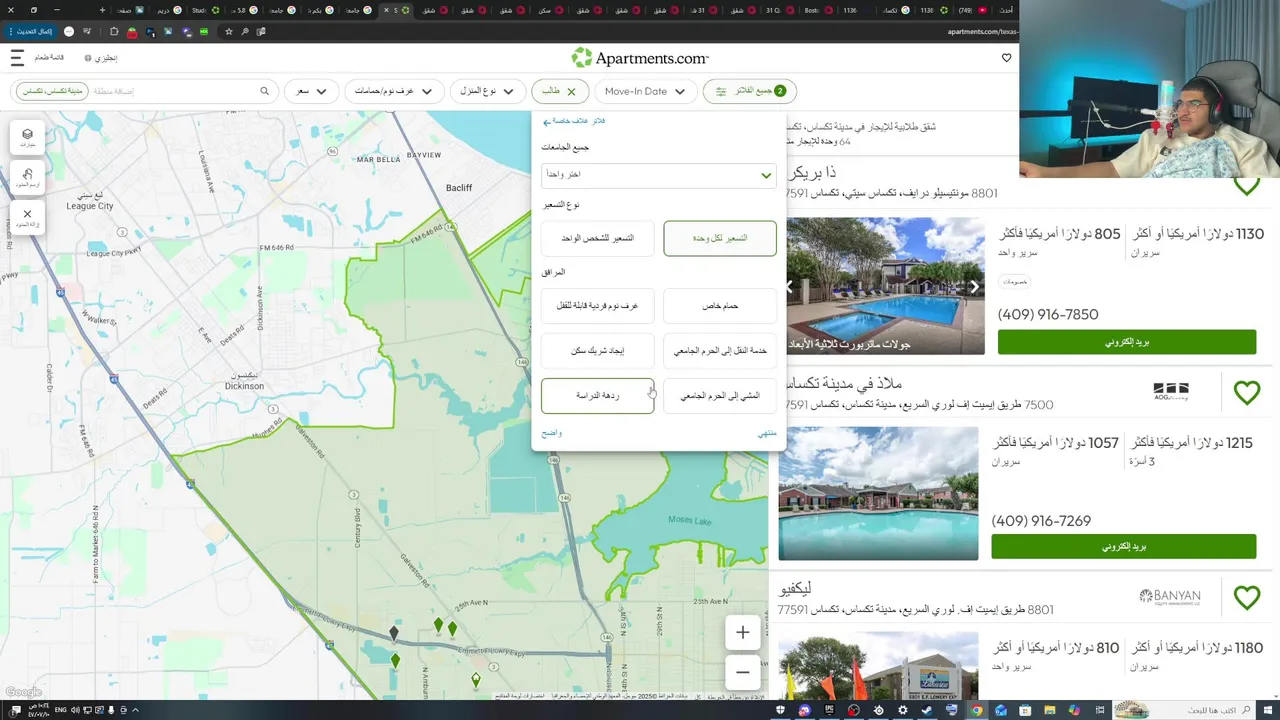Click the globe language icon
The height and width of the screenshot is (720, 1280).
(88, 58)
